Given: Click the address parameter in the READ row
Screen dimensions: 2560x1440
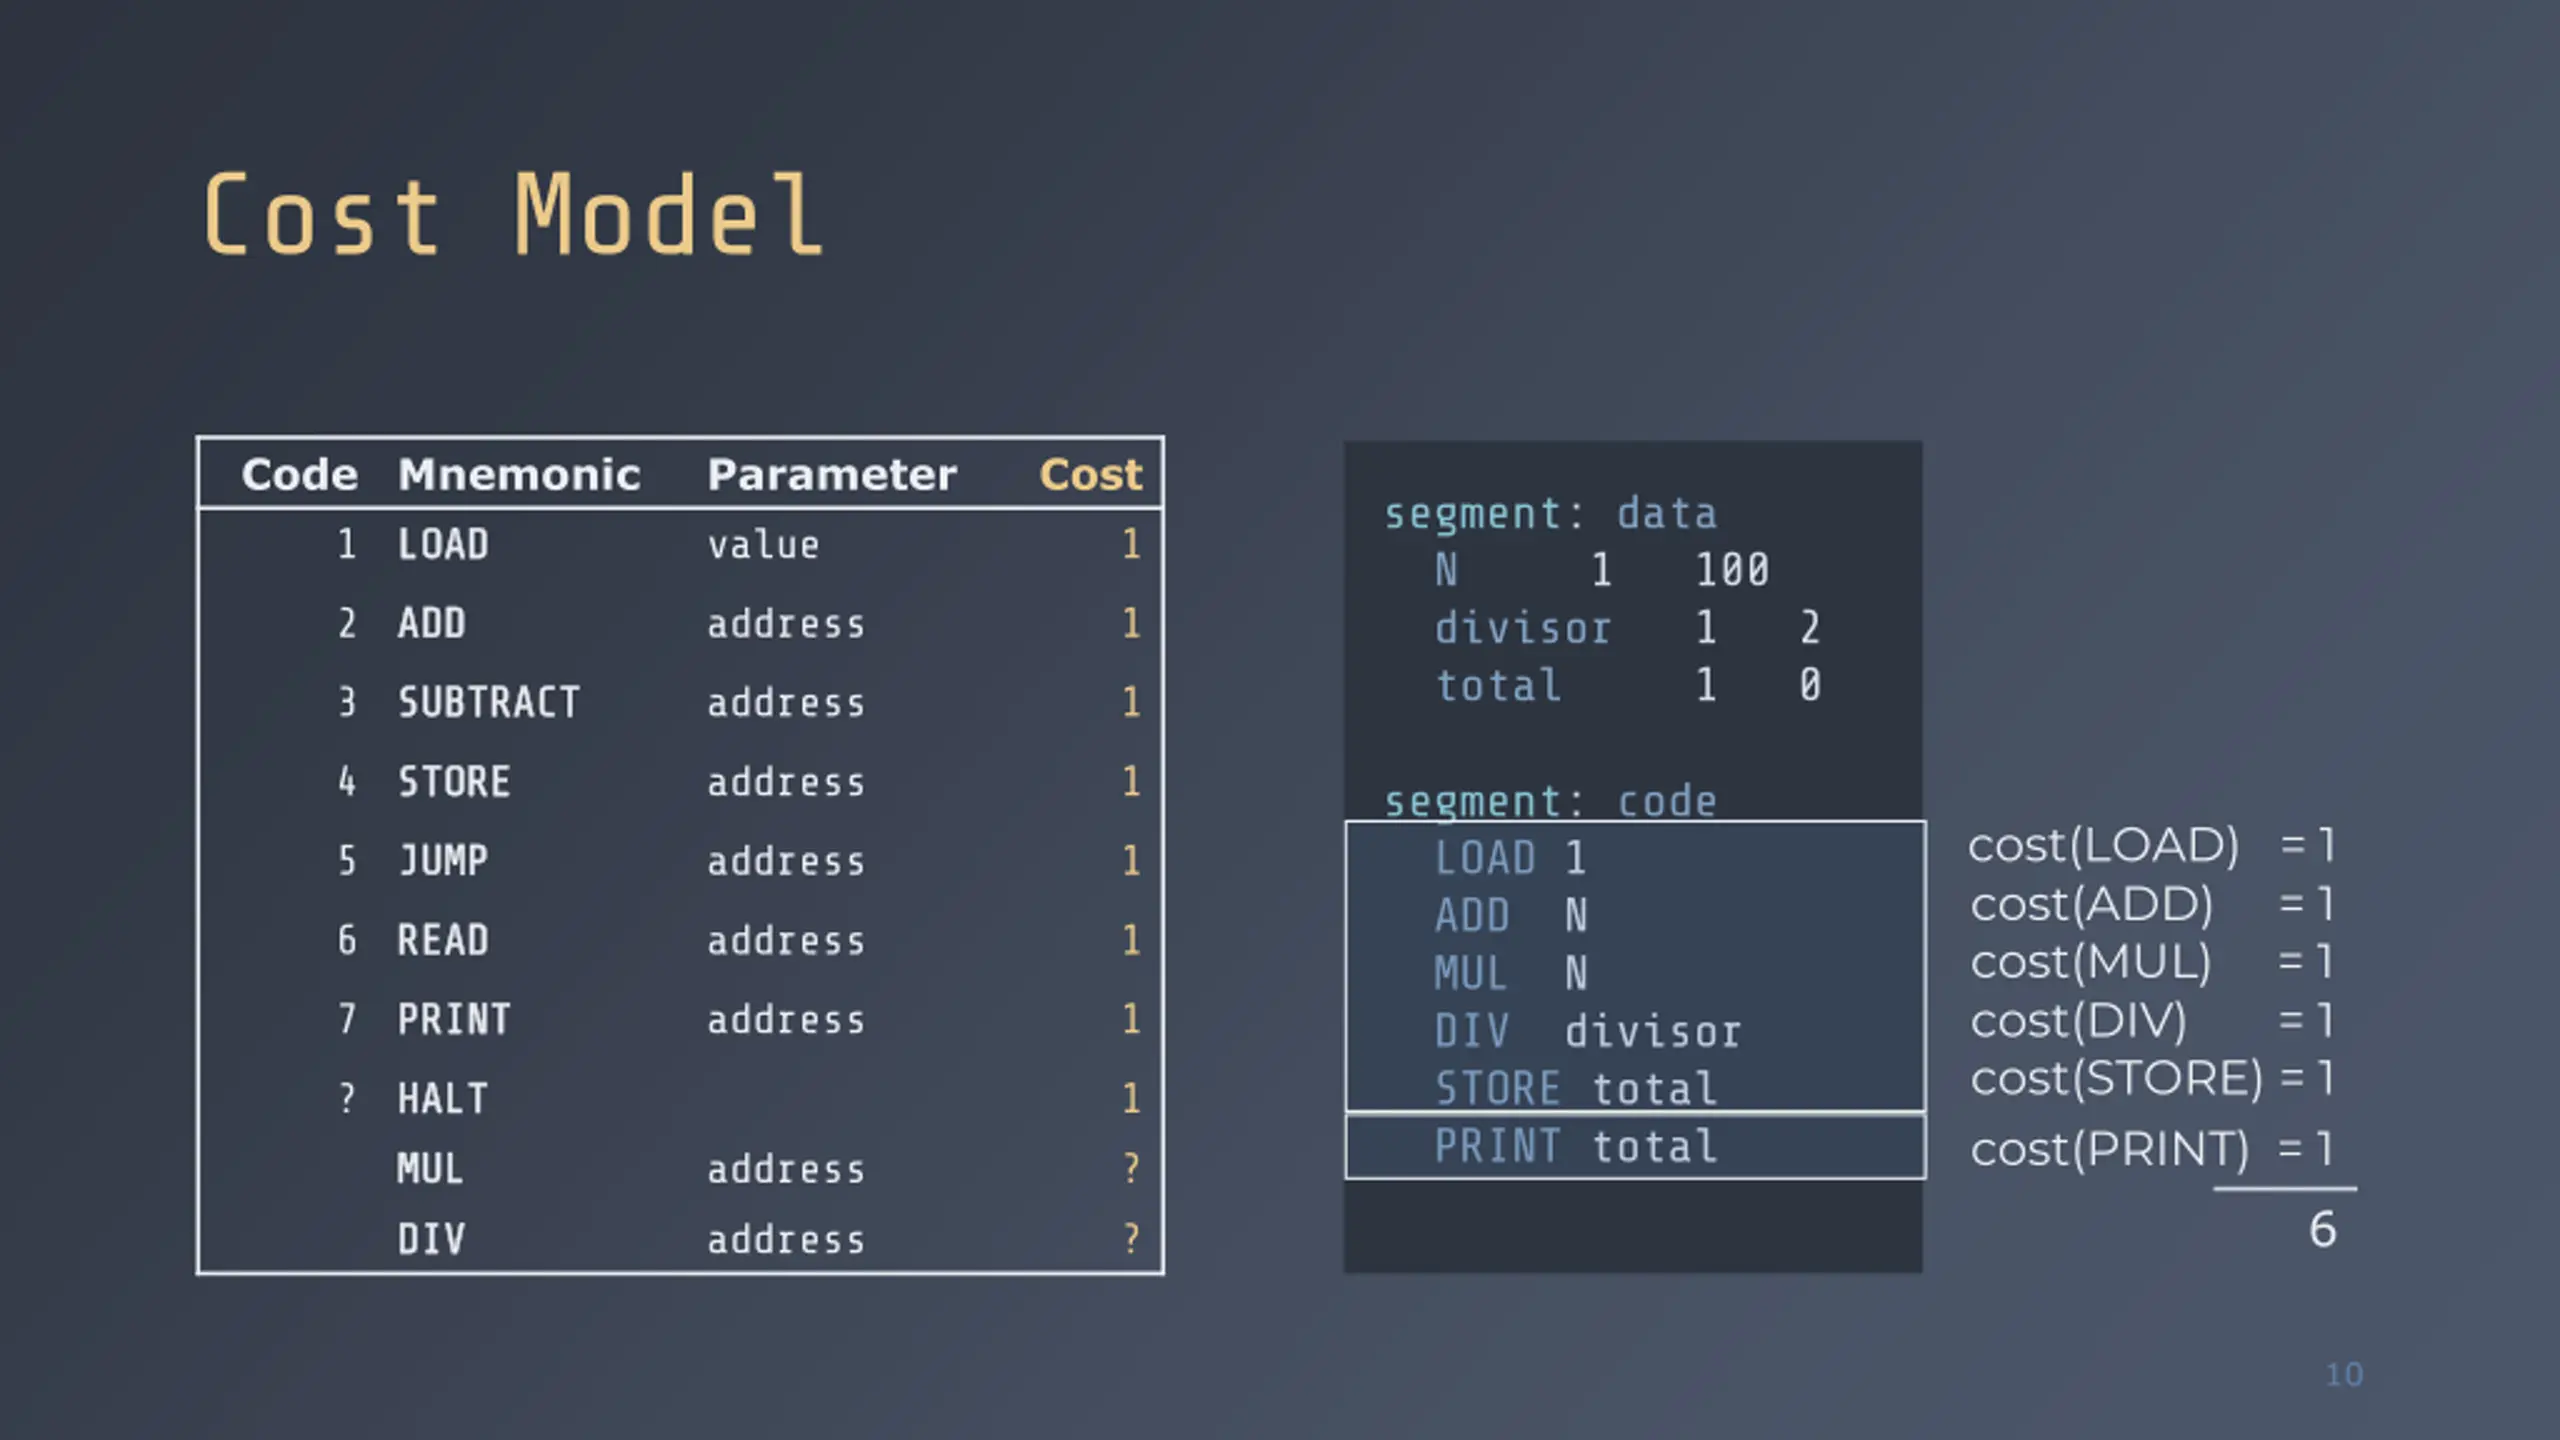Looking at the screenshot, I should pyautogui.click(x=786, y=940).
